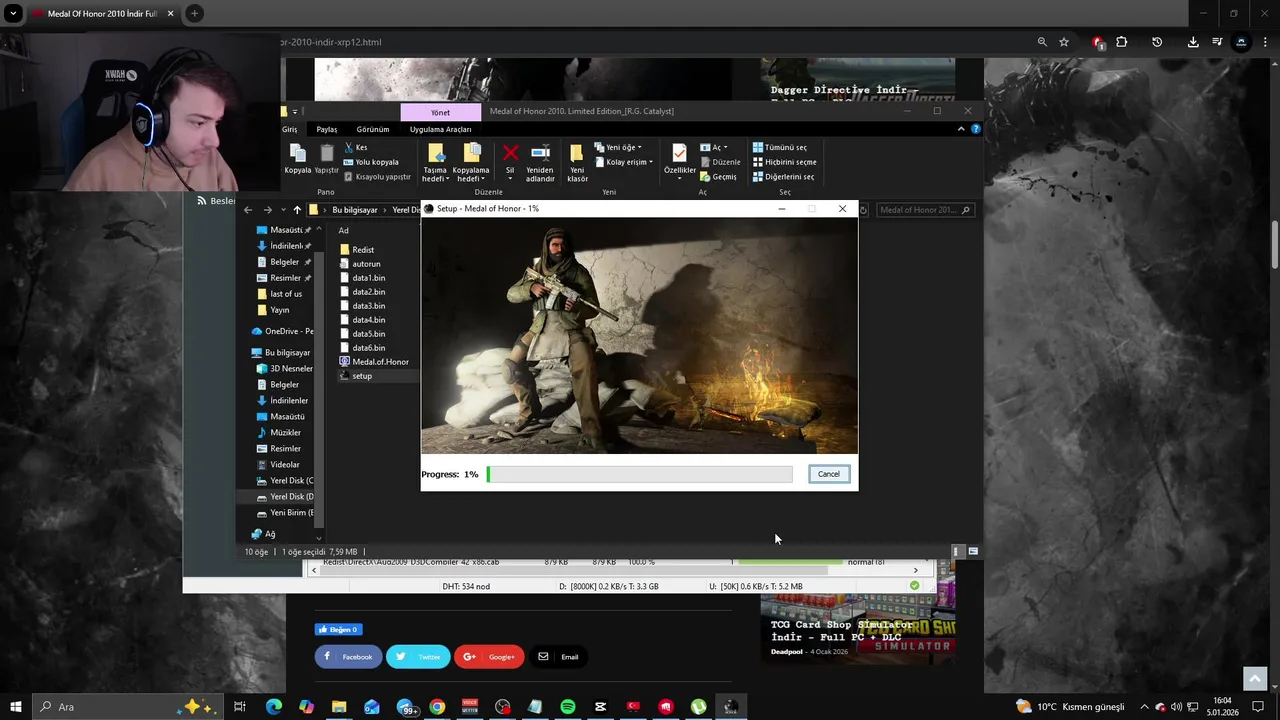Select the setup file in the list

tap(362, 376)
